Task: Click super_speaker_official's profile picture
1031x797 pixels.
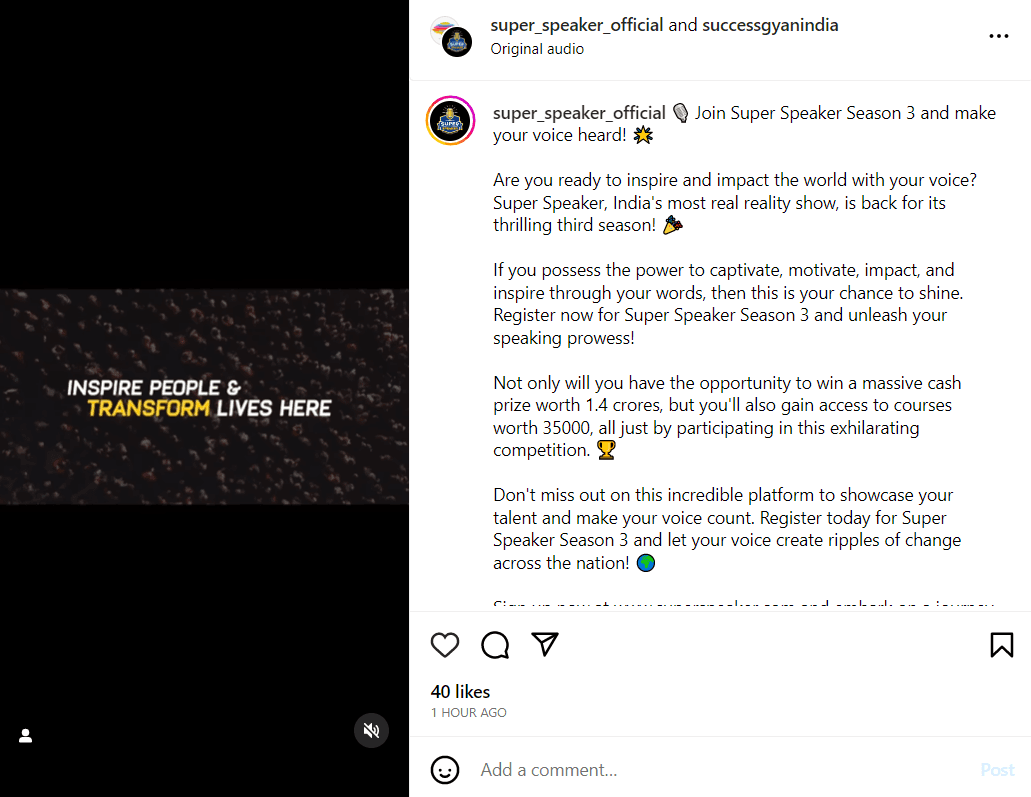Action: (x=450, y=120)
